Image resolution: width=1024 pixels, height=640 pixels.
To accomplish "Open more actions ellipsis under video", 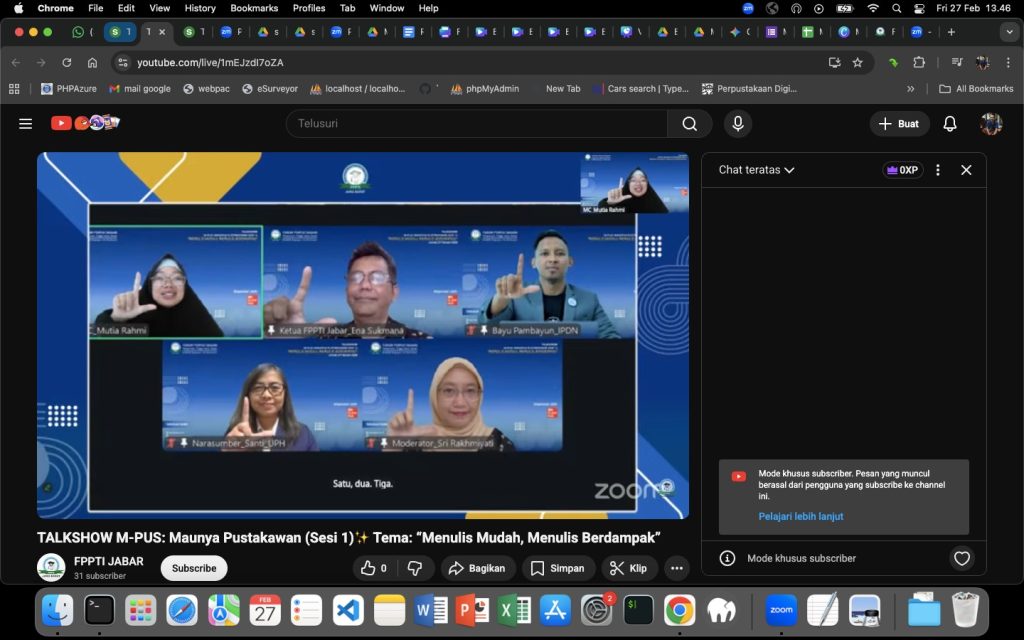I will tap(677, 568).
